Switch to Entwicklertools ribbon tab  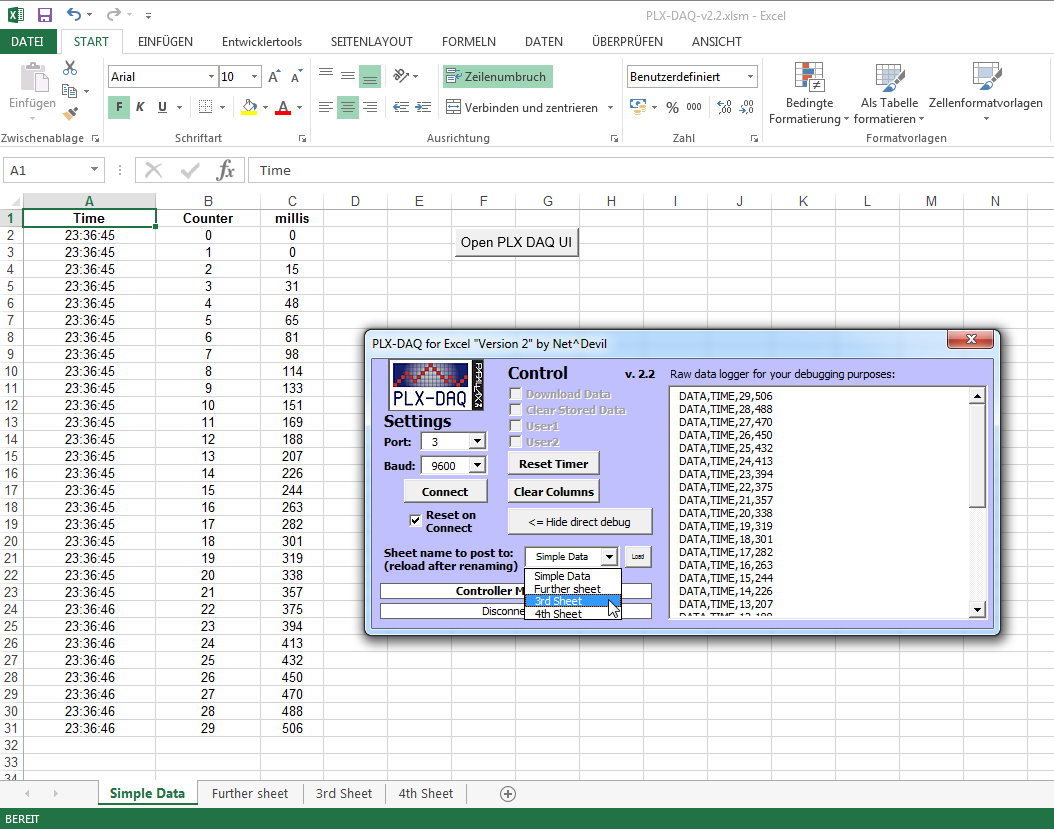(262, 42)
